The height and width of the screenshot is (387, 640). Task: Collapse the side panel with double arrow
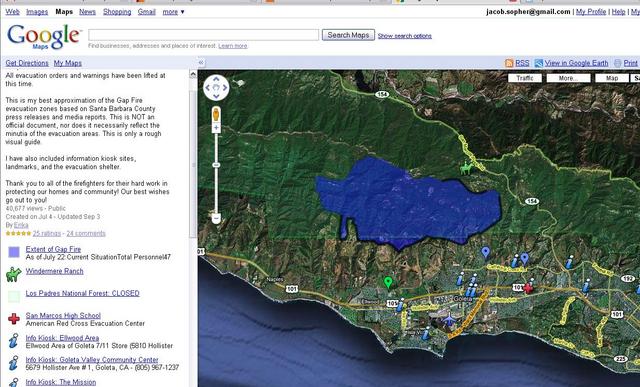[201, 63]
